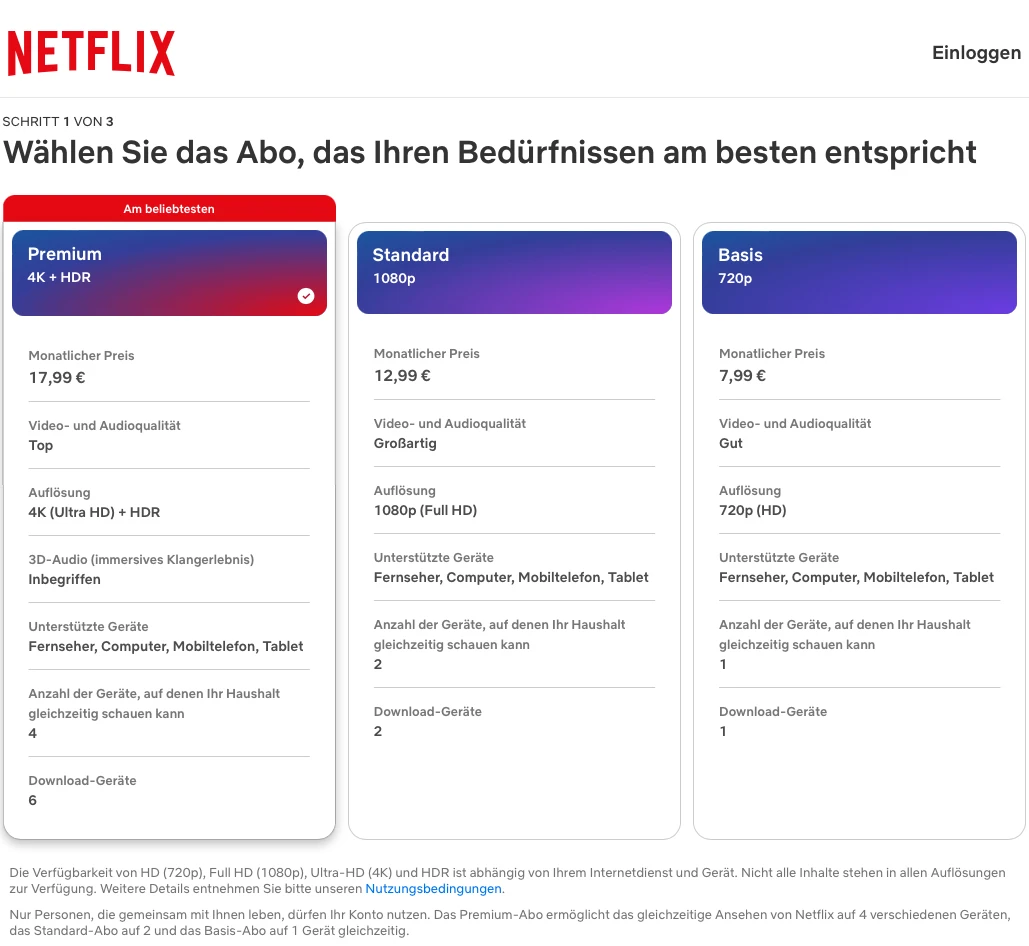The image size is (1029, 946).
Task: Open the Nutzungsbedingungen link
Action: (x=433, y=889)
